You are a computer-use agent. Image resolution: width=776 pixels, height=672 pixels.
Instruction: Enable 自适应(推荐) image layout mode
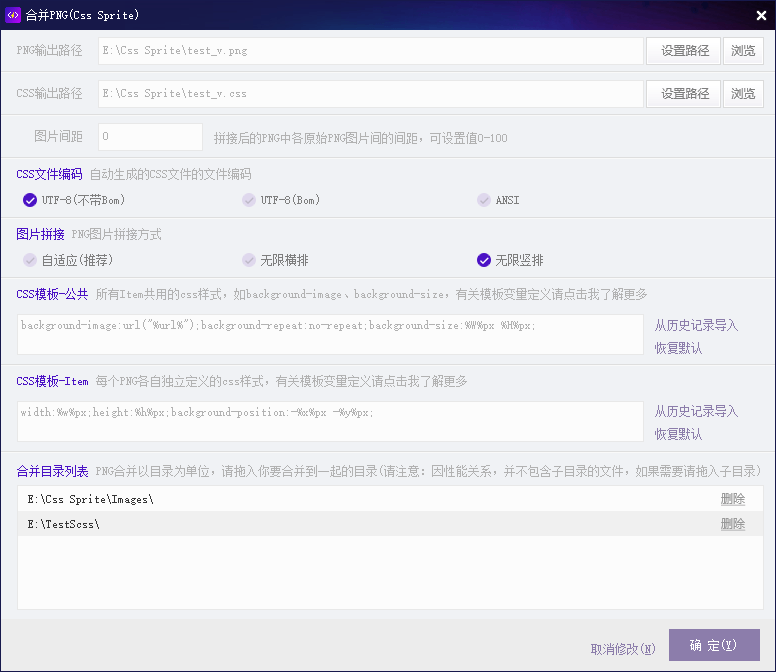coord(30,260)
